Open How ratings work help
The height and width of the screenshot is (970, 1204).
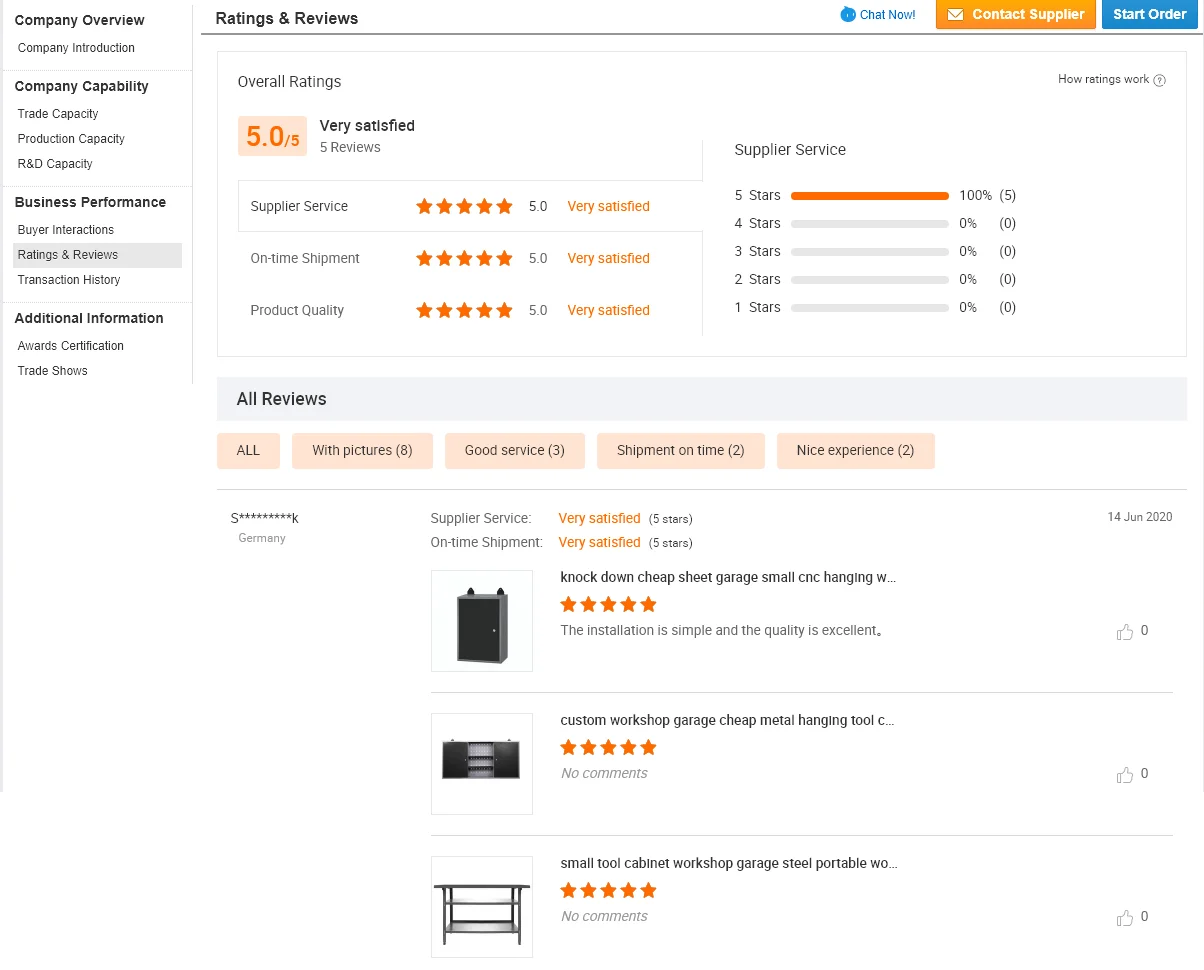coord(1103,79)
